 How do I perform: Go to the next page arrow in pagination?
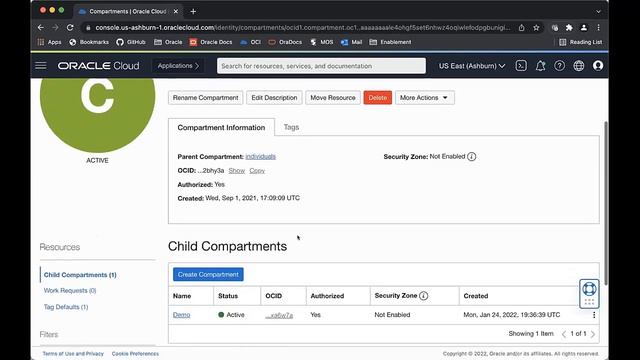(x=593, y=334)
